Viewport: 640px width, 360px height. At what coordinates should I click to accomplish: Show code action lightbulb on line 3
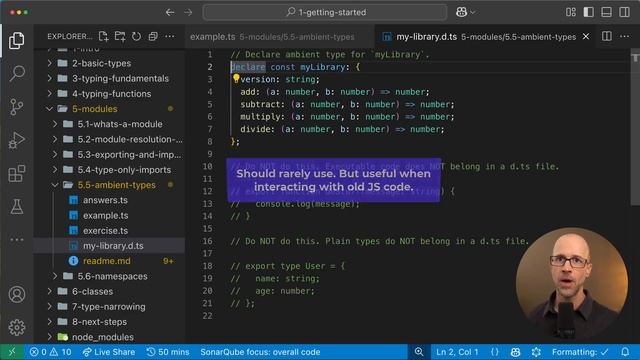click(236, 78)
